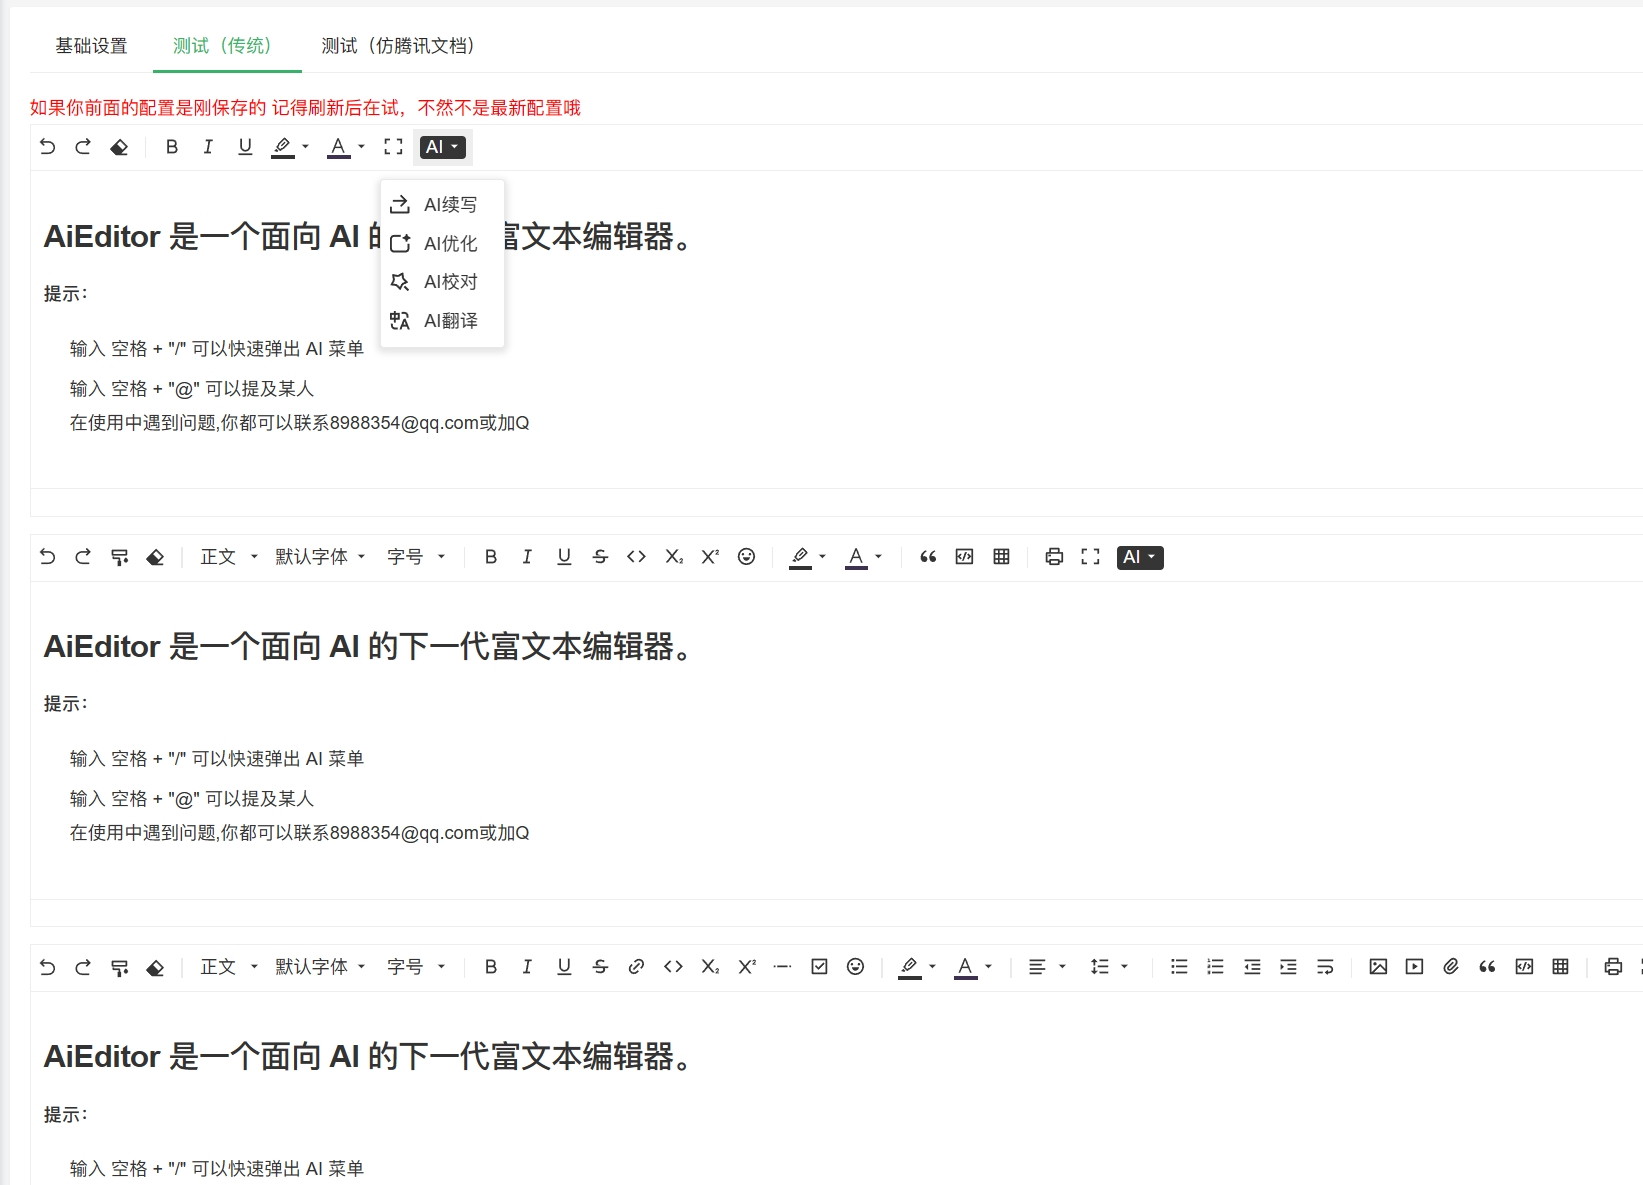Click eraser icon in bottom editor toolbar
1643x1185 pixels.
coord(155,967)
